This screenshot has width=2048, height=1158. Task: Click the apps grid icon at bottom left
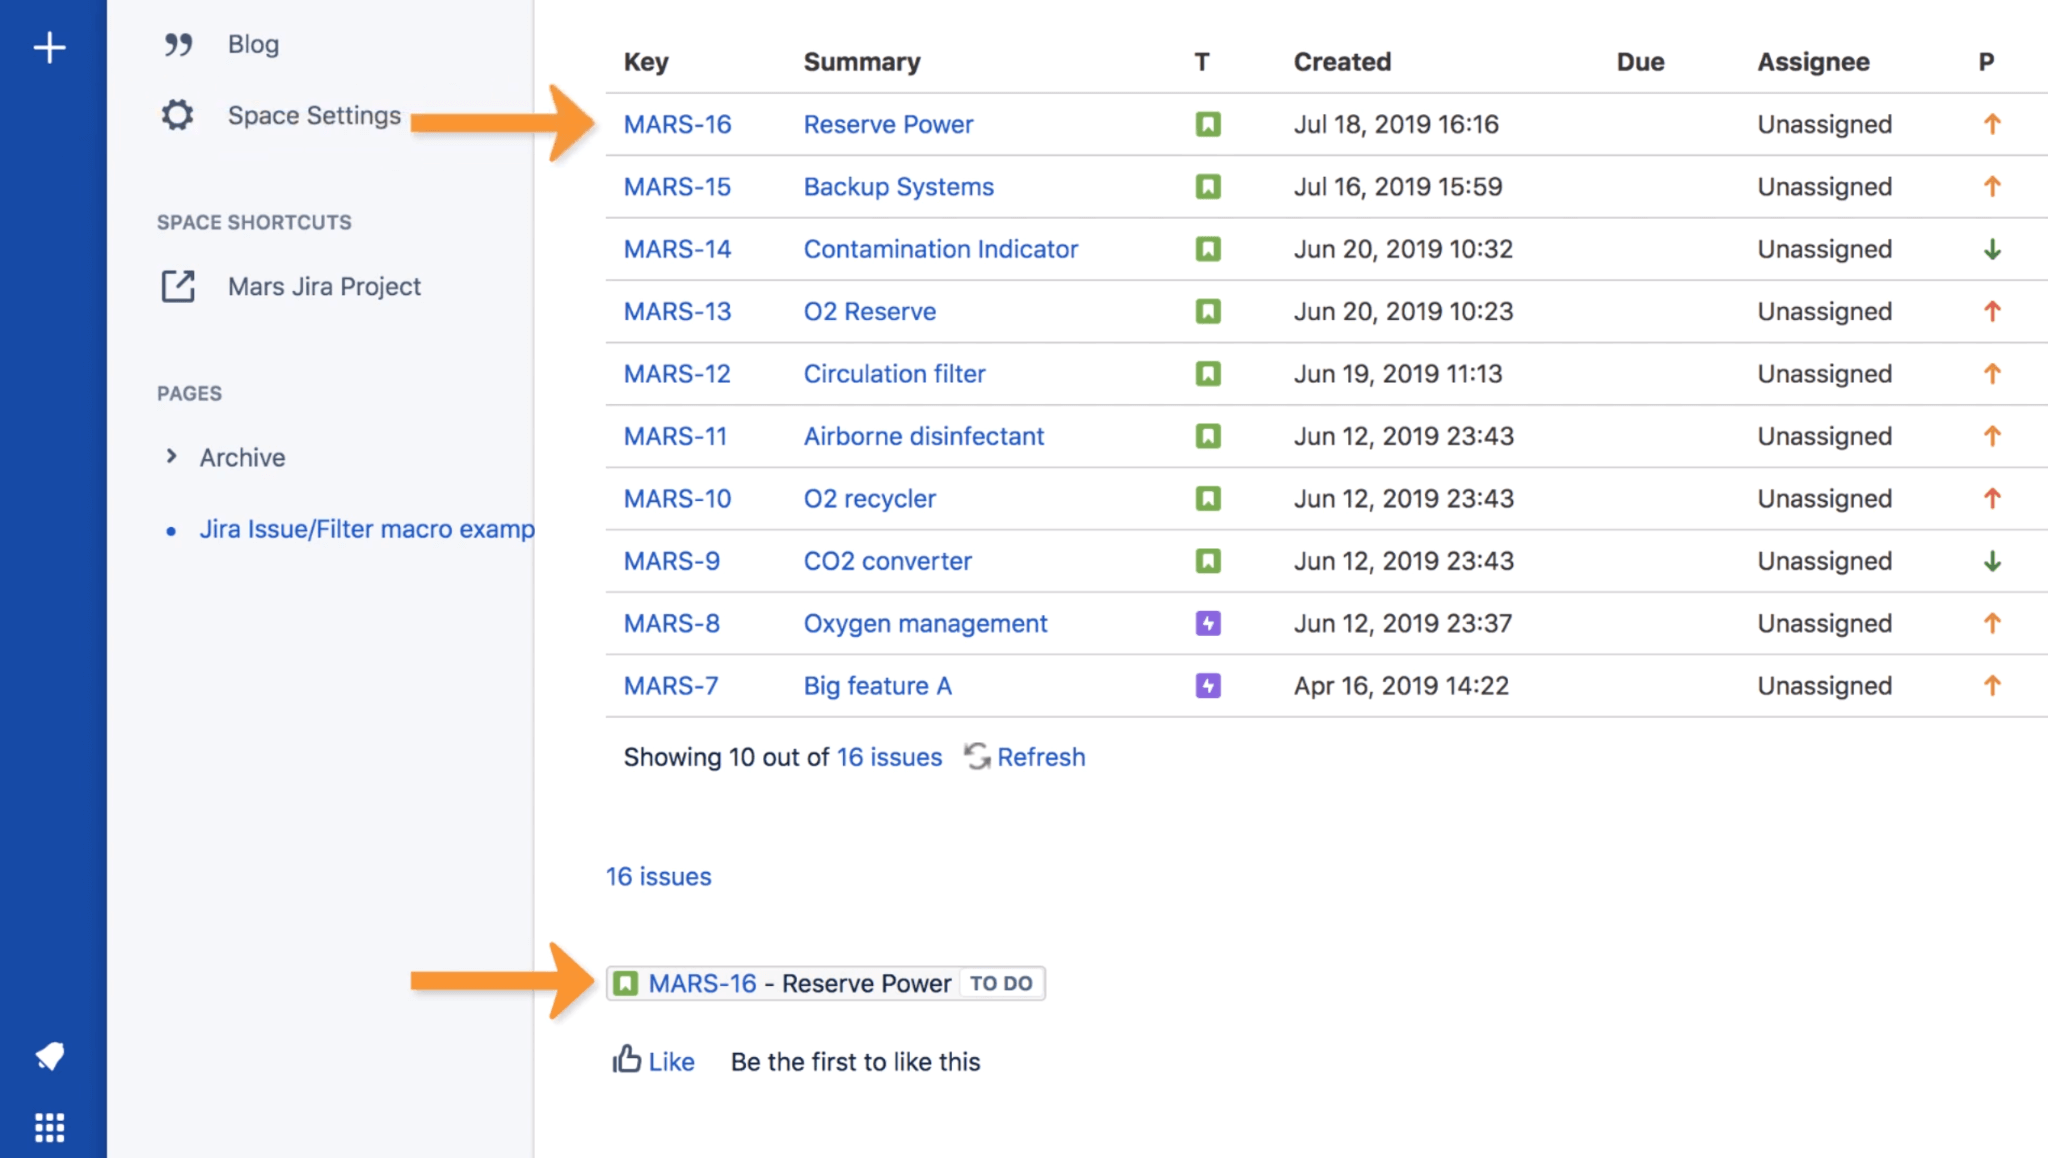pyautogui.click(x=48, y=1127)
